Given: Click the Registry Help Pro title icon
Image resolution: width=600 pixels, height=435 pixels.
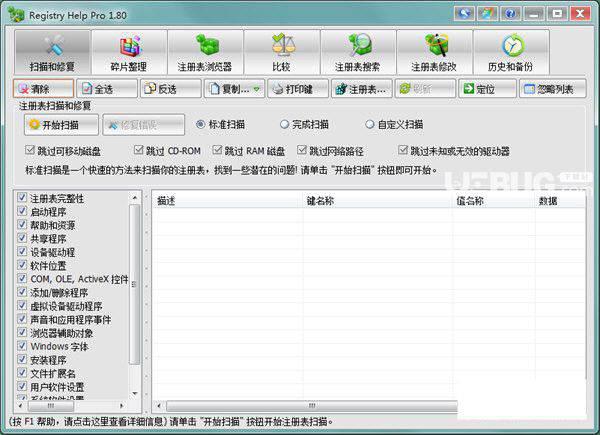Looking at the screenshot, I should (16, 15).
